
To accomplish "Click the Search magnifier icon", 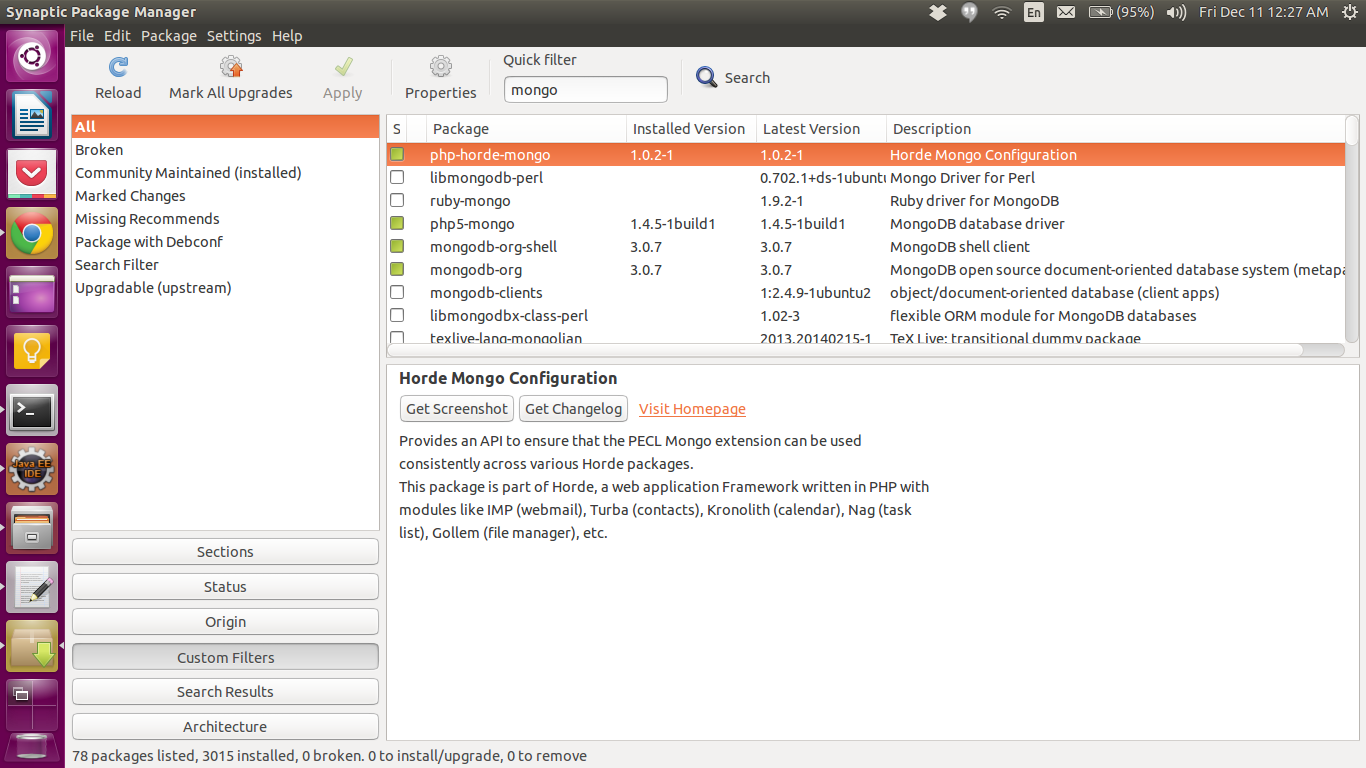I will 707,77.
